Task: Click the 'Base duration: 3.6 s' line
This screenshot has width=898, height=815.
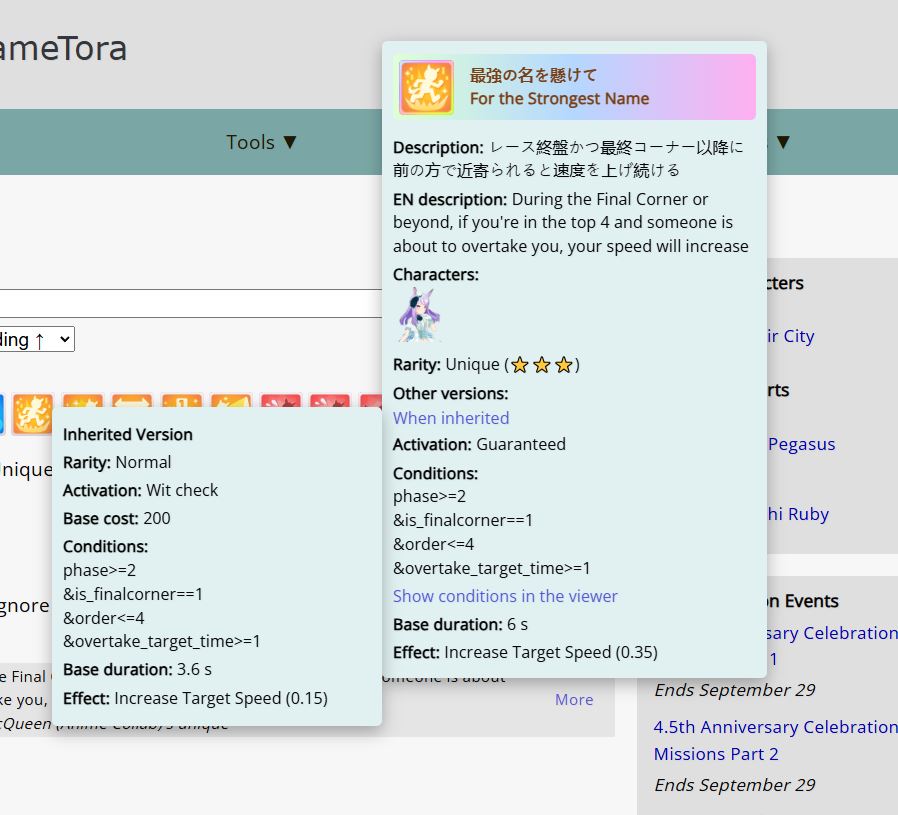Action: 137,669
